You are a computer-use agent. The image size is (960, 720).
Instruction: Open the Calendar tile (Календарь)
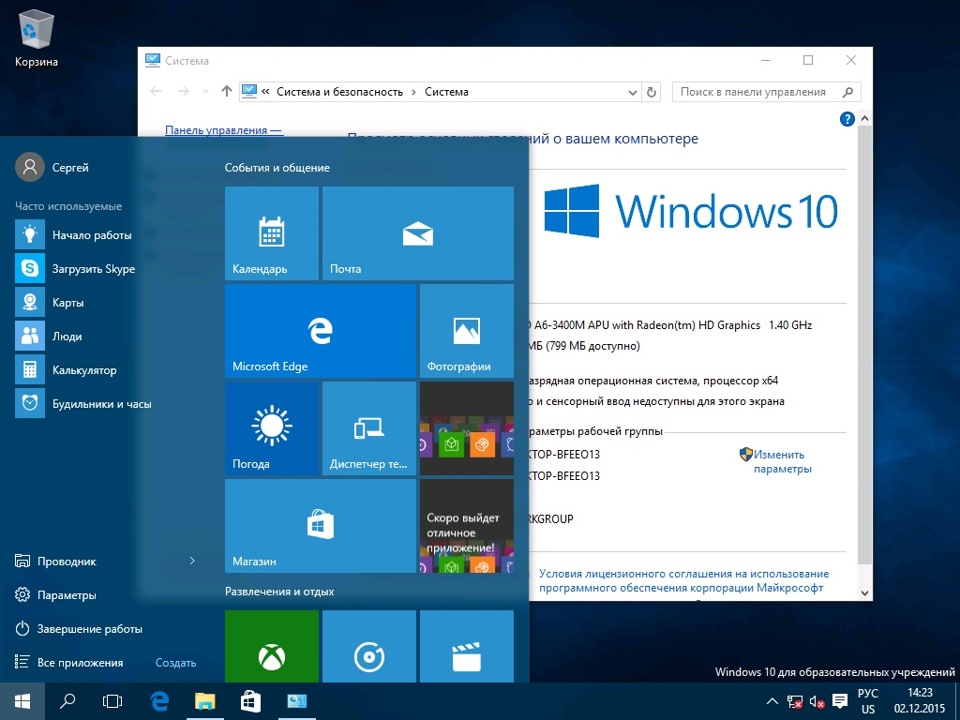(271, 233)
